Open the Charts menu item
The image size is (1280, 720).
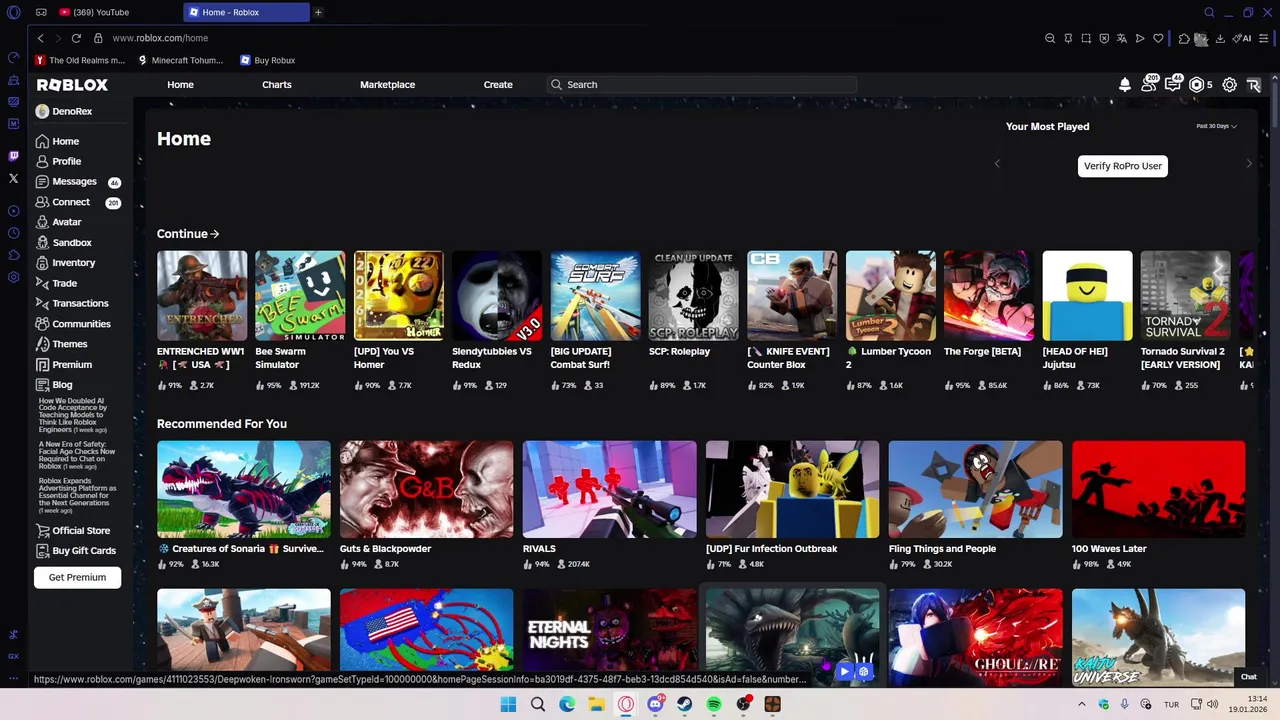(x=277, y=85)
